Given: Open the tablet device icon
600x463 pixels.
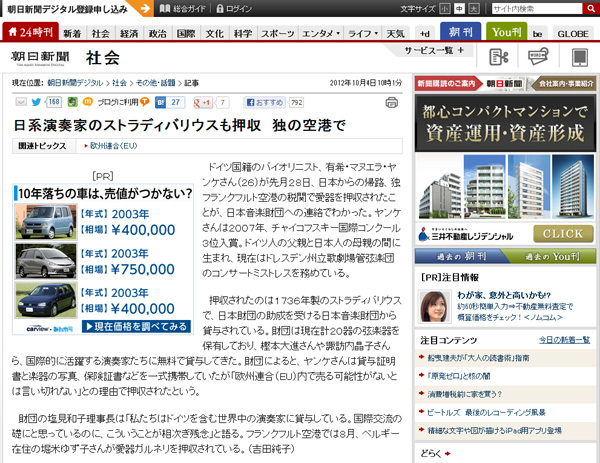Looking at the screenshot, I should (x=578, y=57).
